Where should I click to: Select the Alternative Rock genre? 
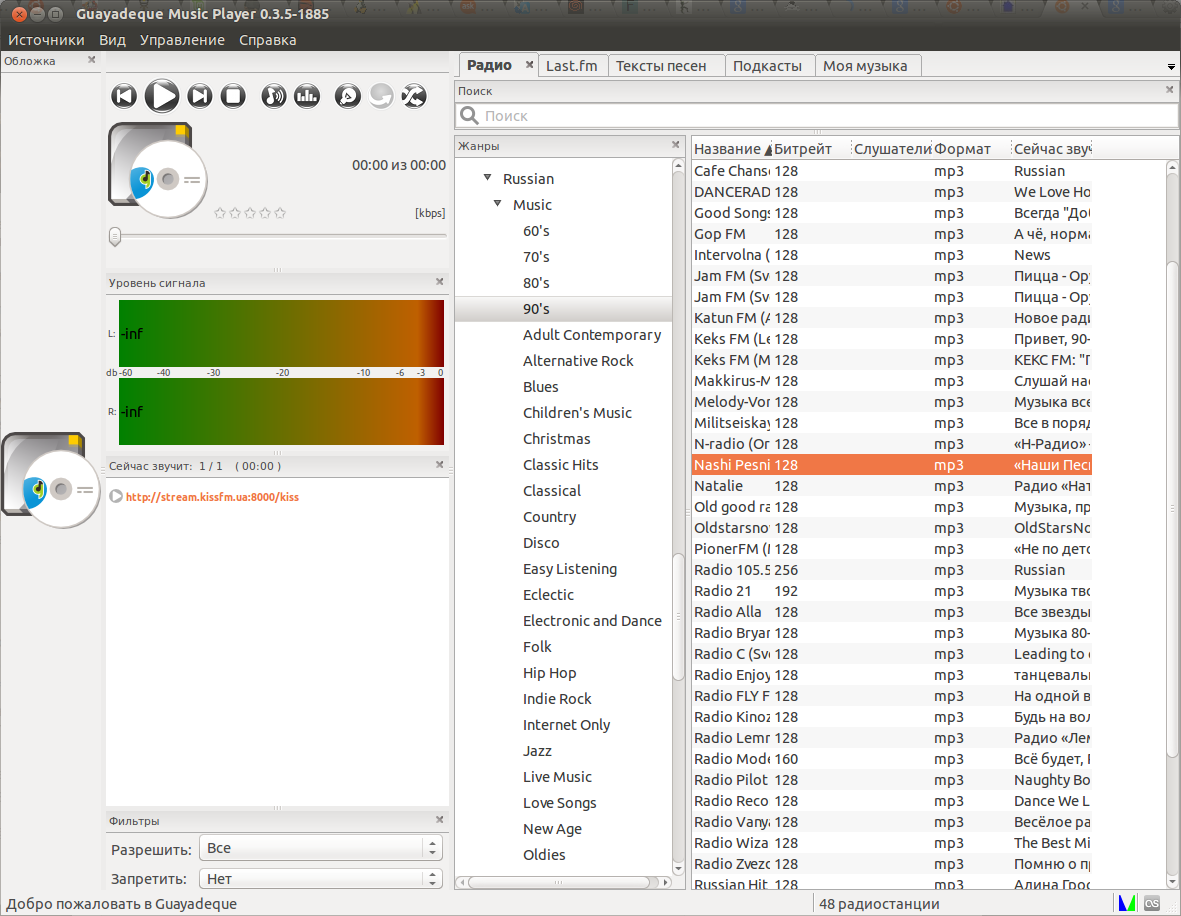pos(578,361)
